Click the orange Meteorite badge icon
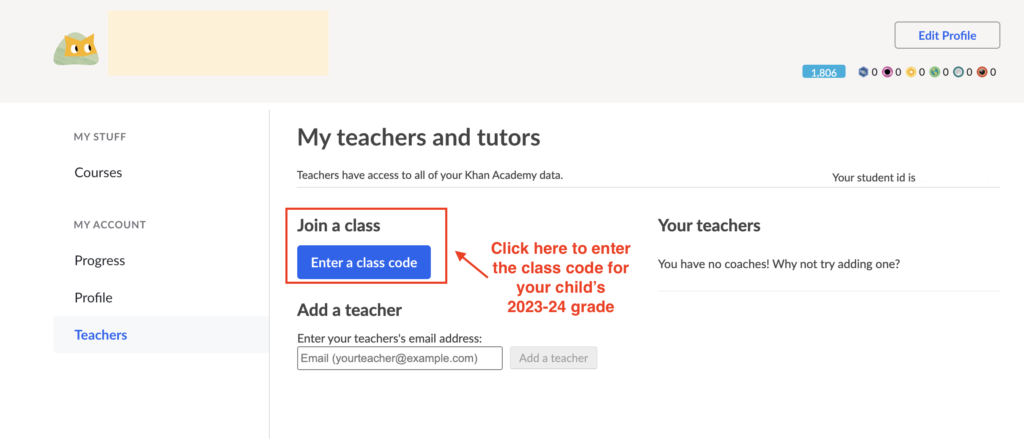Screen dimensions: 1024x439 click(982, 72)
